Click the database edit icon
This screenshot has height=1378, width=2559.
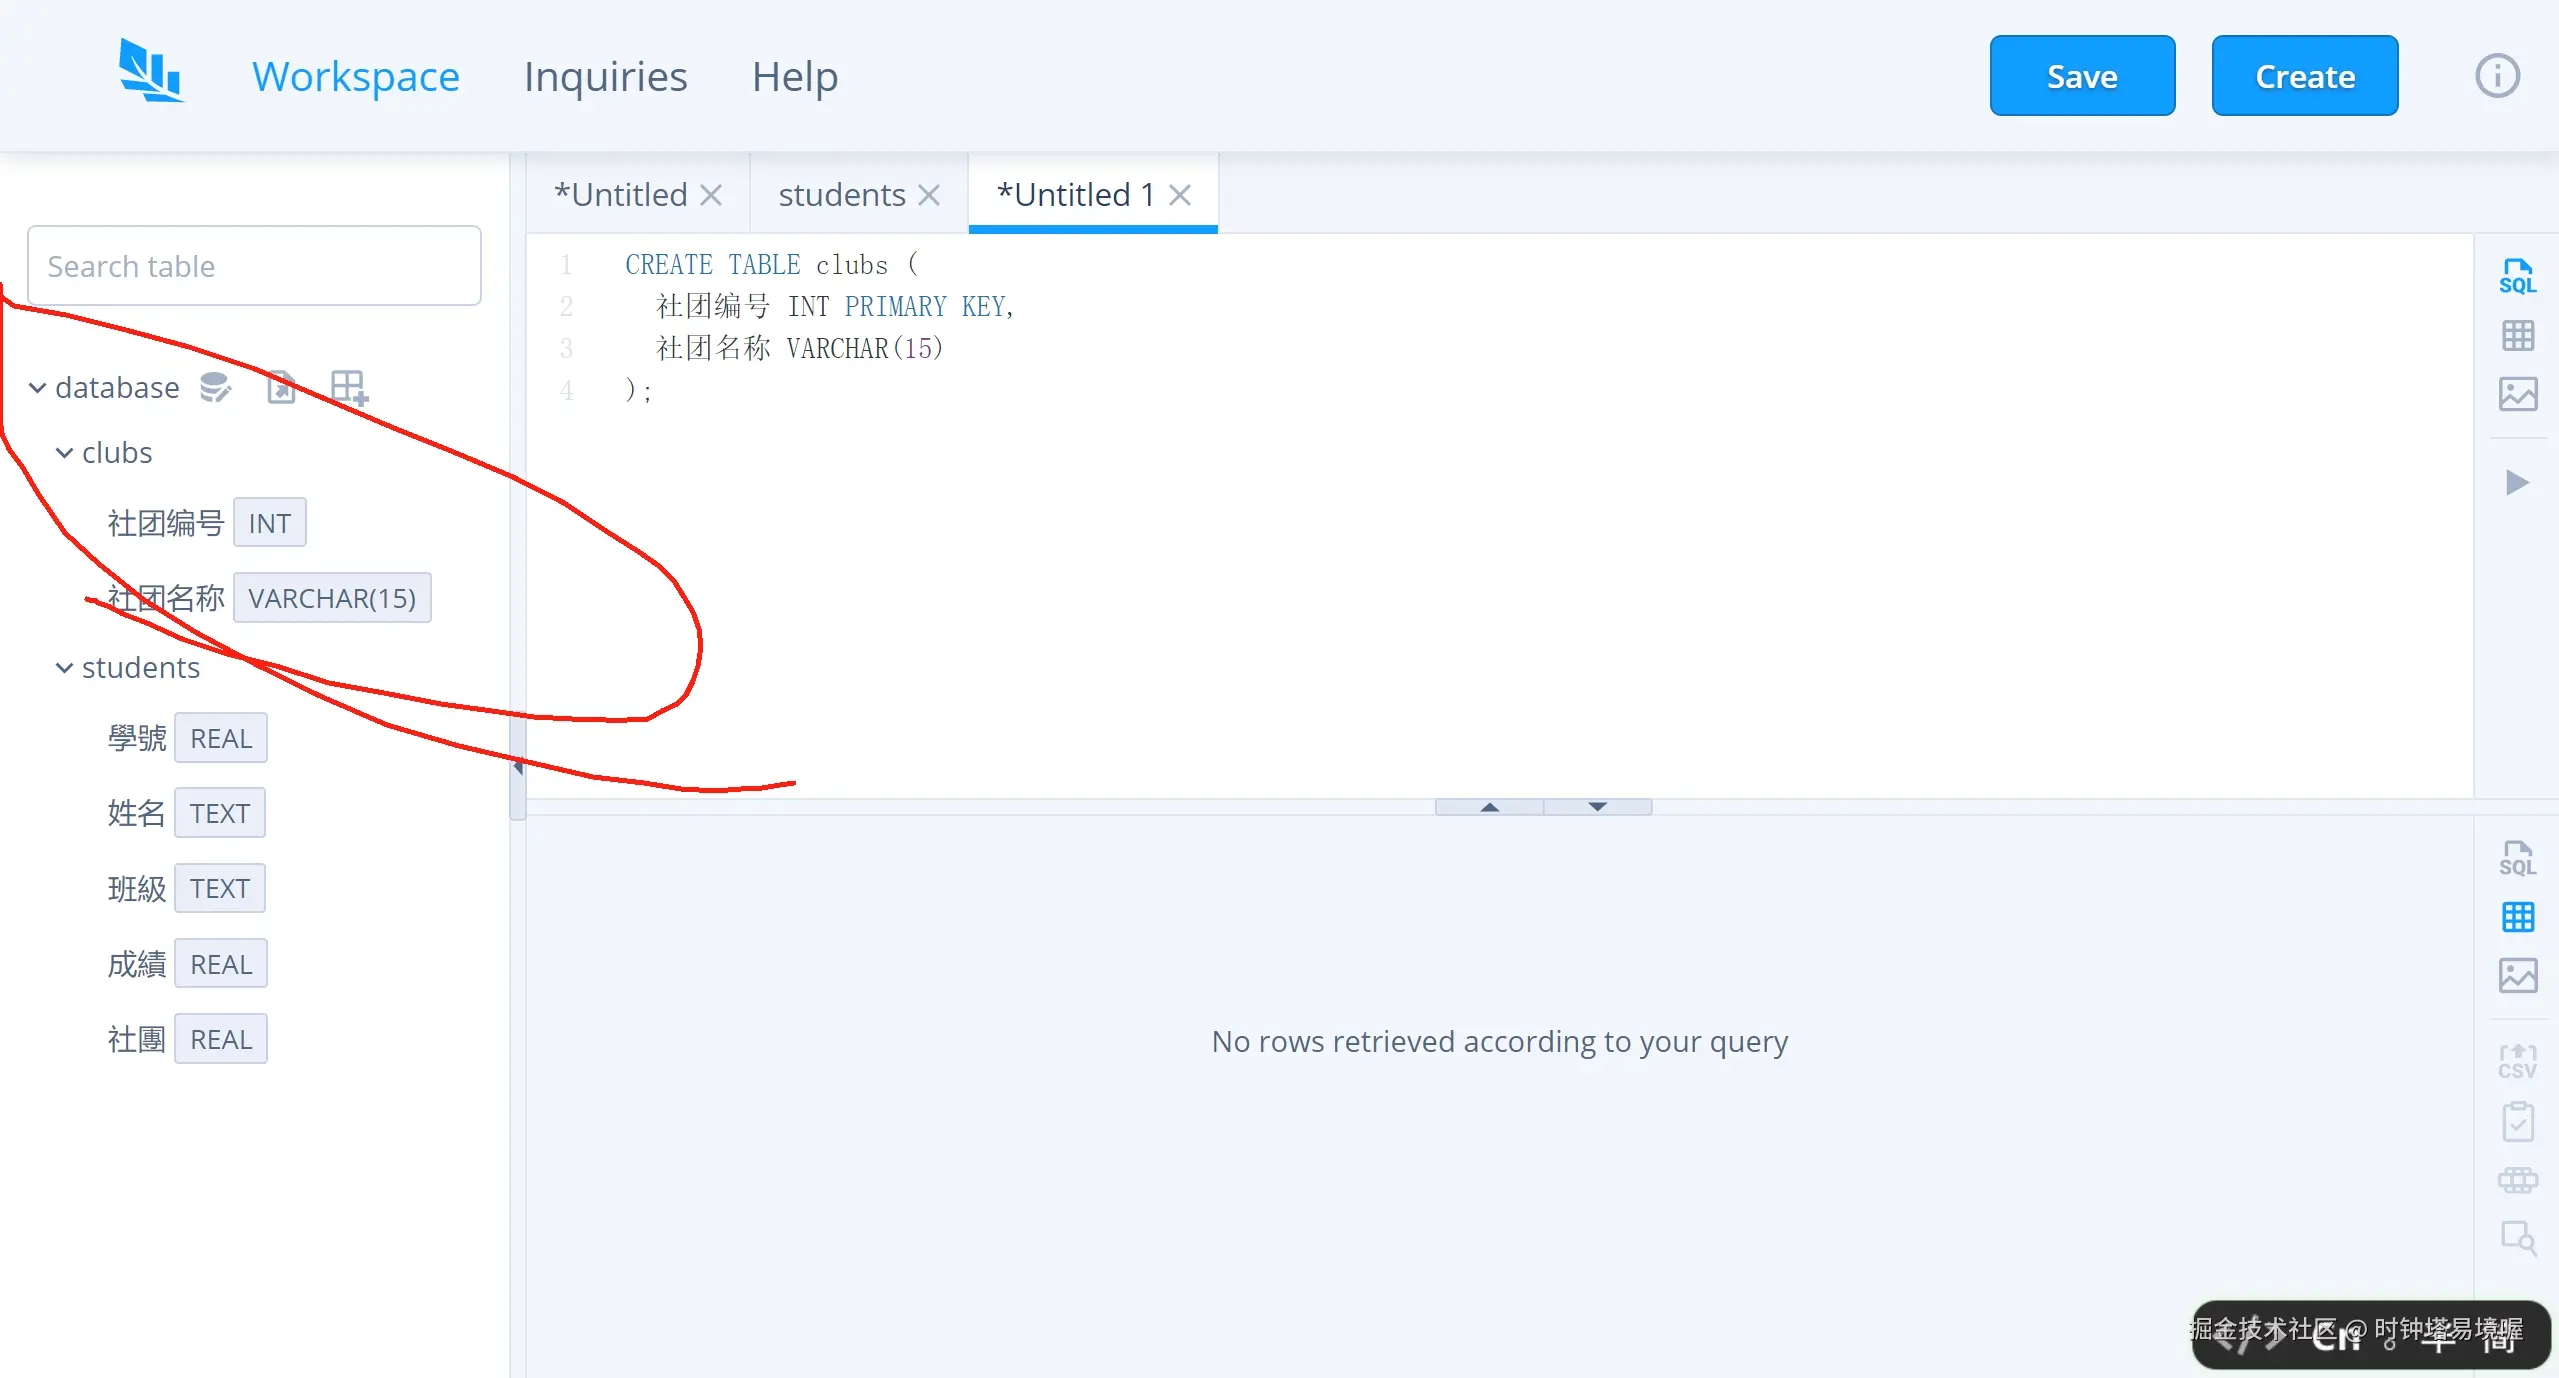215,387
